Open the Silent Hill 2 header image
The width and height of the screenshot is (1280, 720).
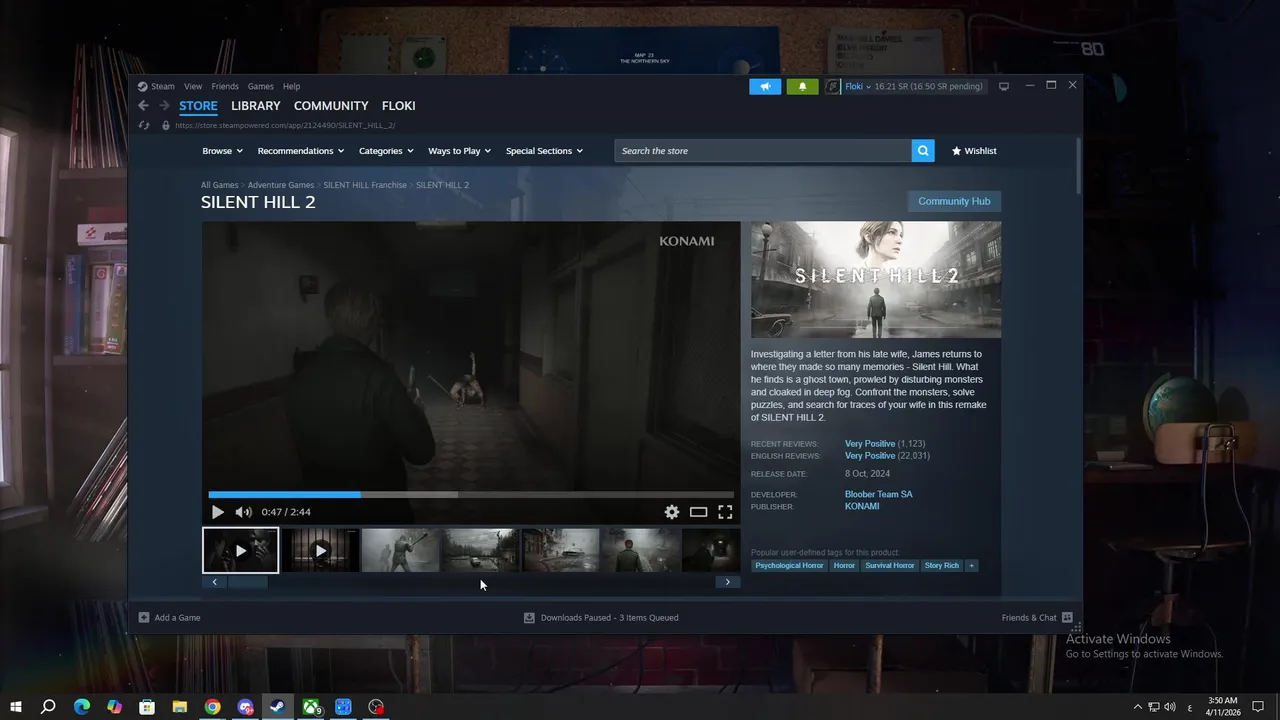coord(876,279)
